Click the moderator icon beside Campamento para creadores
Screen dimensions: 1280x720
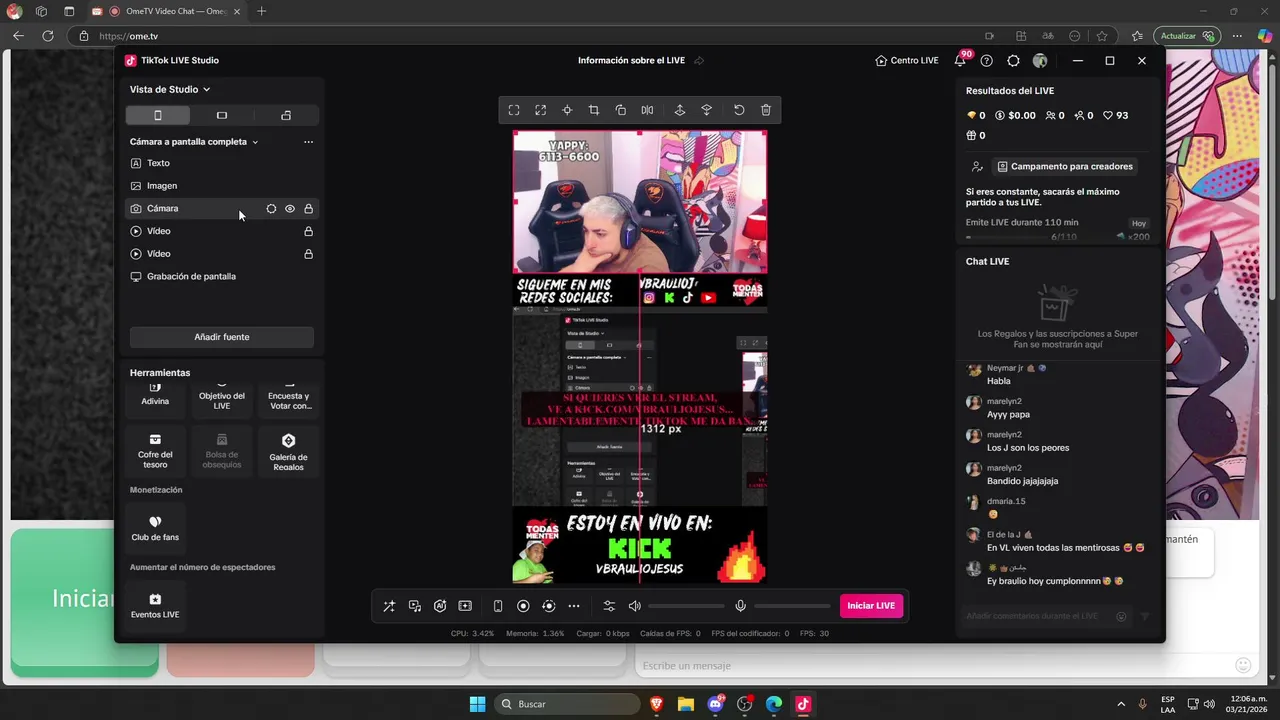coord(977,167)
